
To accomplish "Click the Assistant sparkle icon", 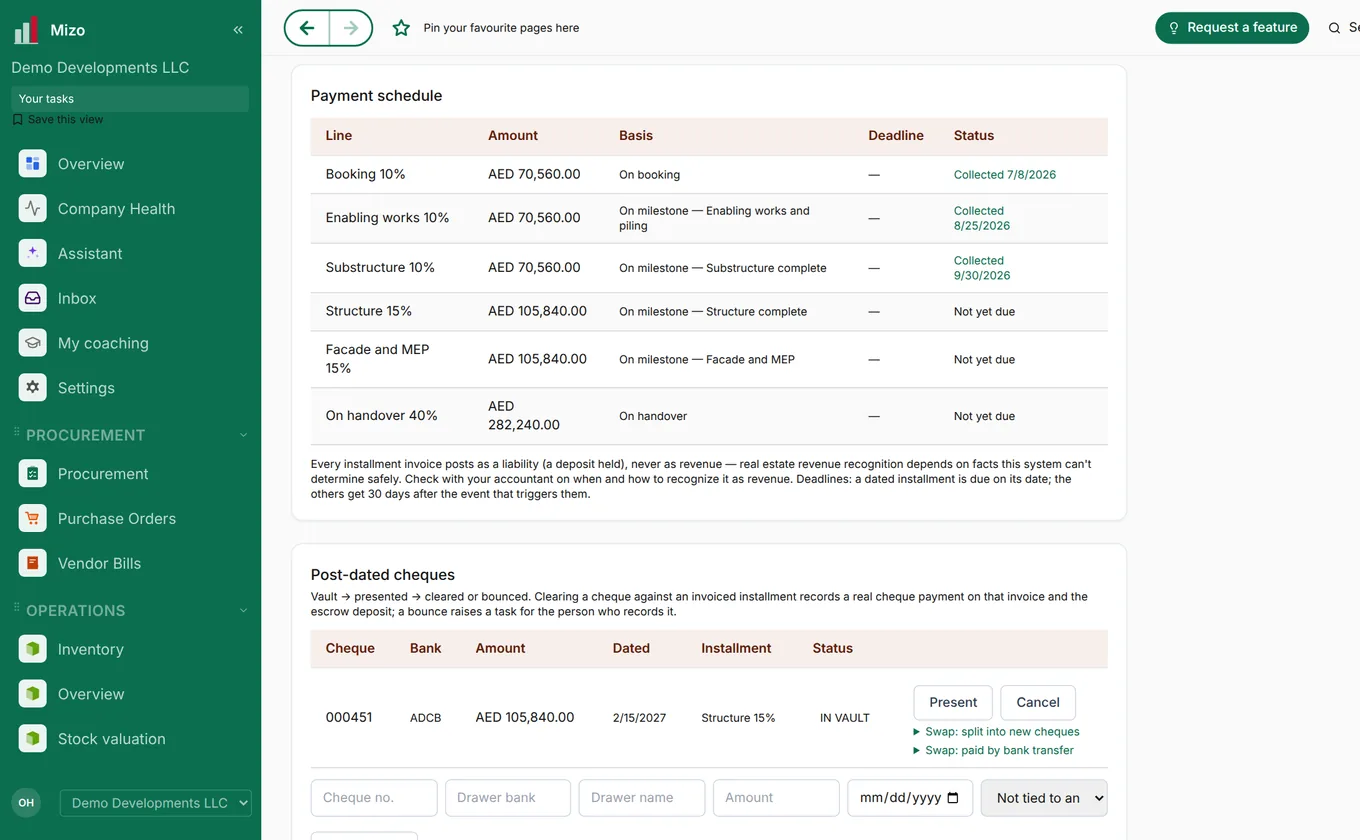I will tap(33, 253).
